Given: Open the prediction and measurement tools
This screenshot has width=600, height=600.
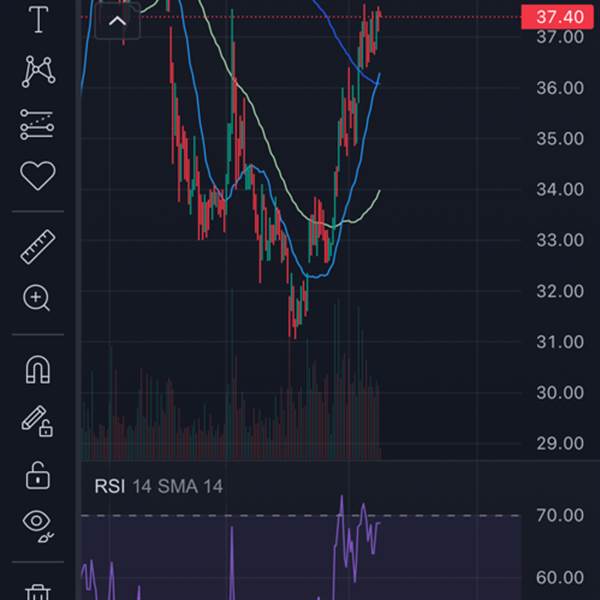Looking at the screenshot, I should 37,125.
